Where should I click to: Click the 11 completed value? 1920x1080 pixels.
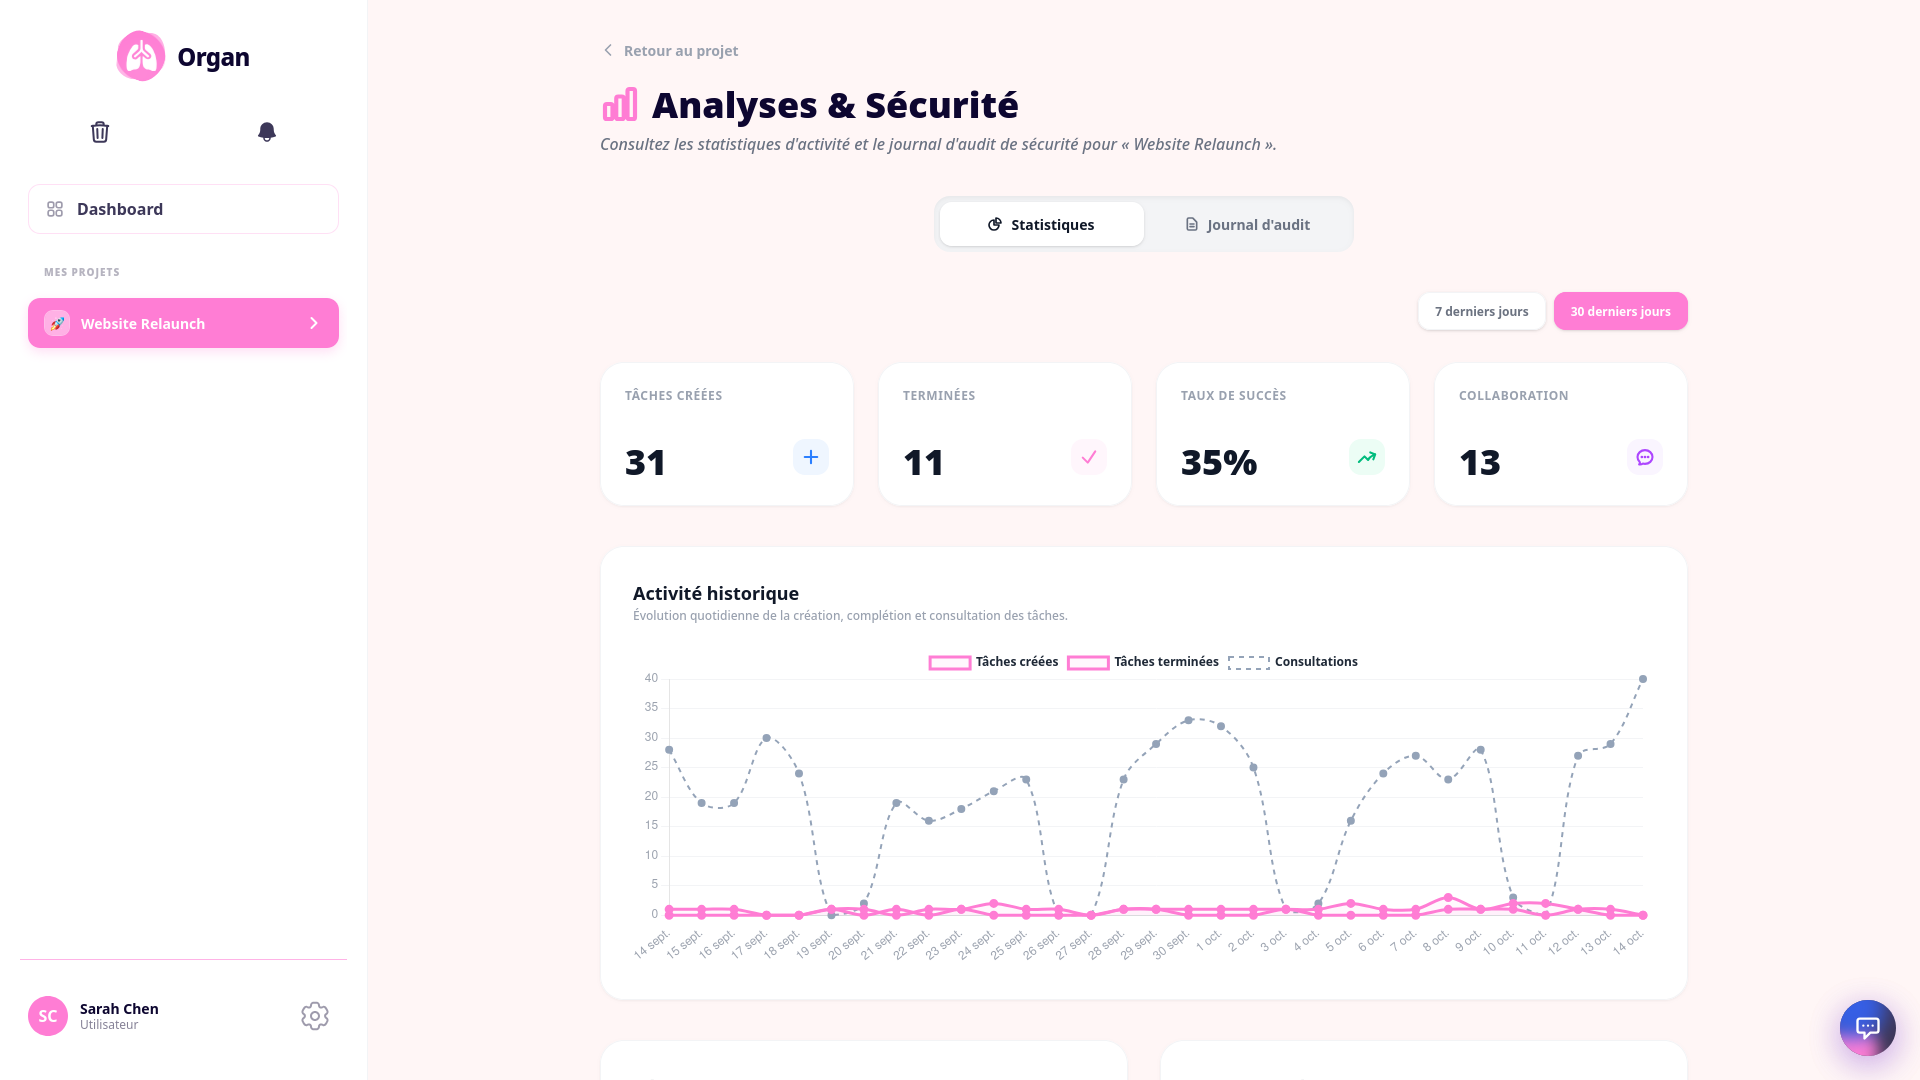coord(924,462)
